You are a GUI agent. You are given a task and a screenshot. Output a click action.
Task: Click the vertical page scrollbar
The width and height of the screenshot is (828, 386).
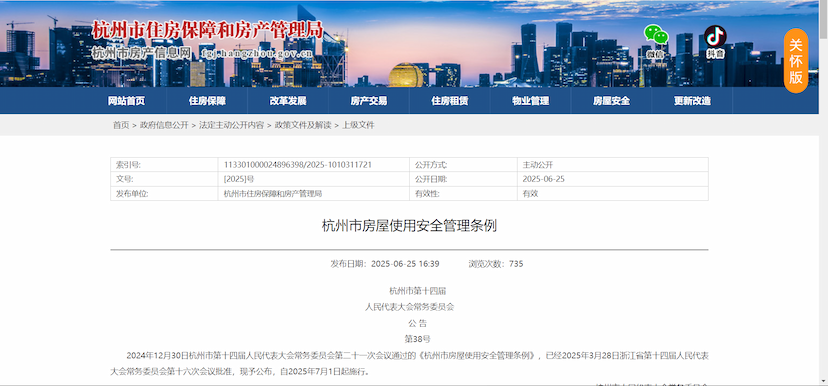[x=823, y=193]
